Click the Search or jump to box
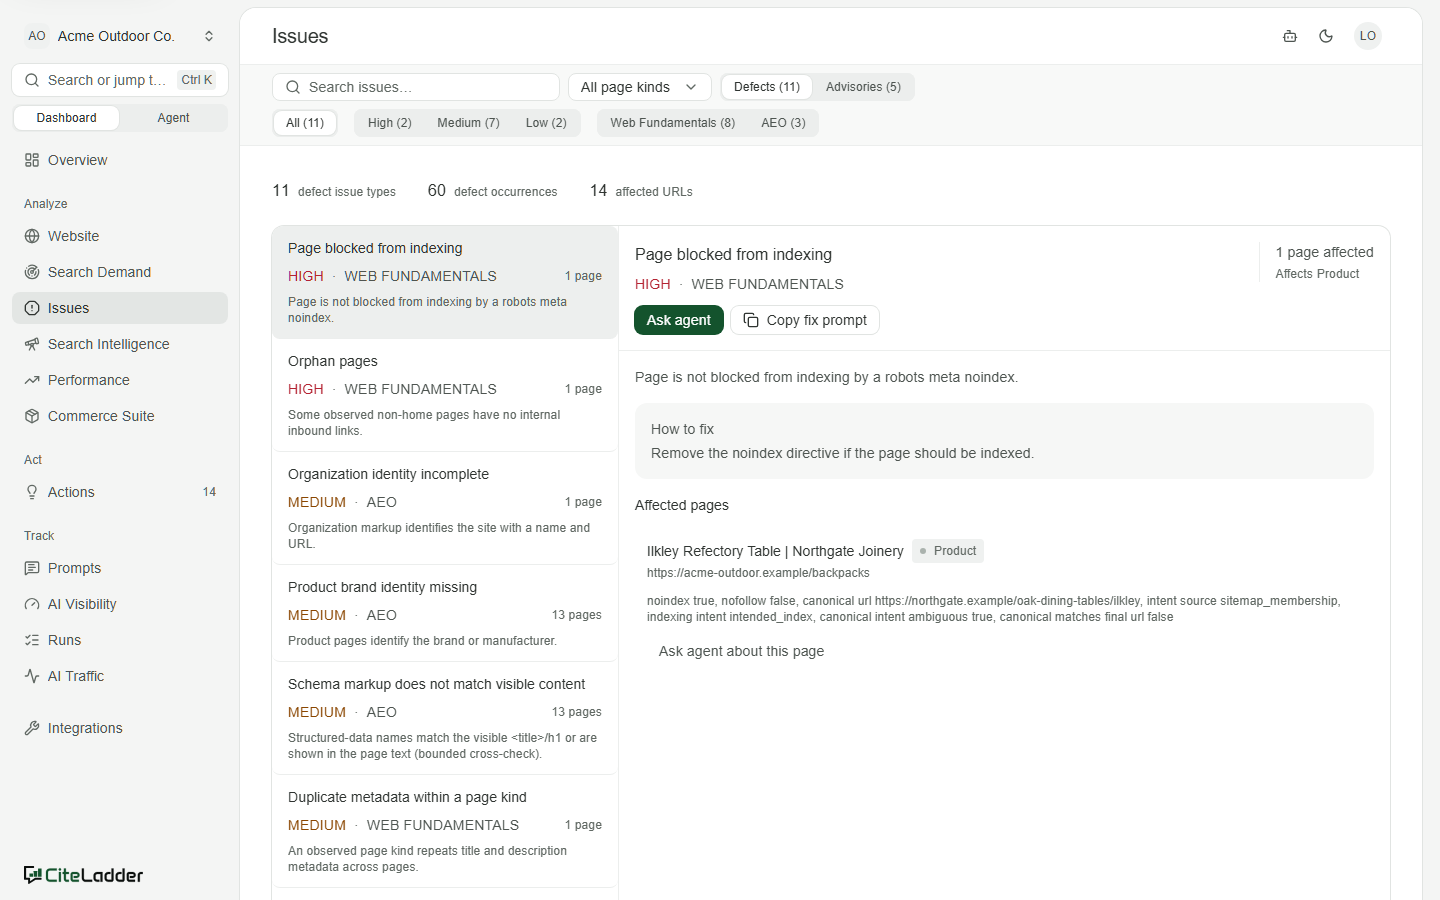1440x900 pixels. [x=120, y=80]
